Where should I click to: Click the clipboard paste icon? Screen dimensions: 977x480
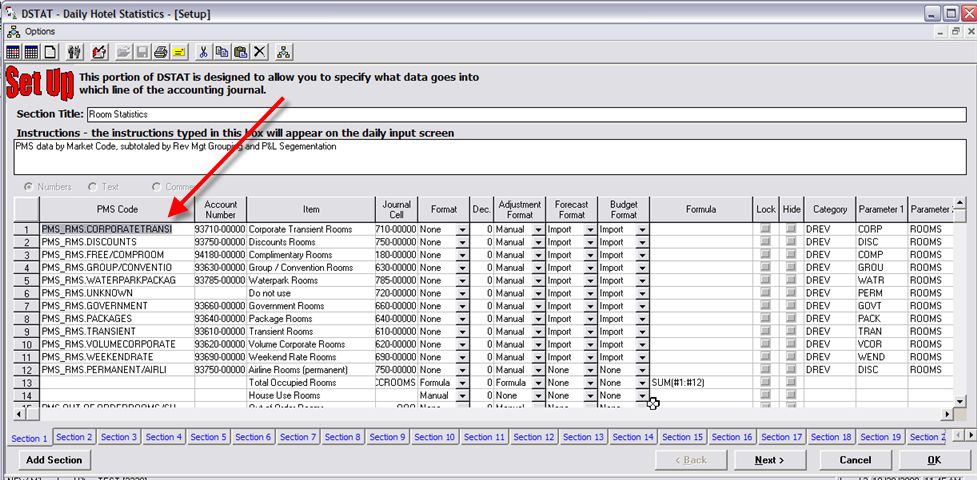pyautogui.click(x=241, y=52)
